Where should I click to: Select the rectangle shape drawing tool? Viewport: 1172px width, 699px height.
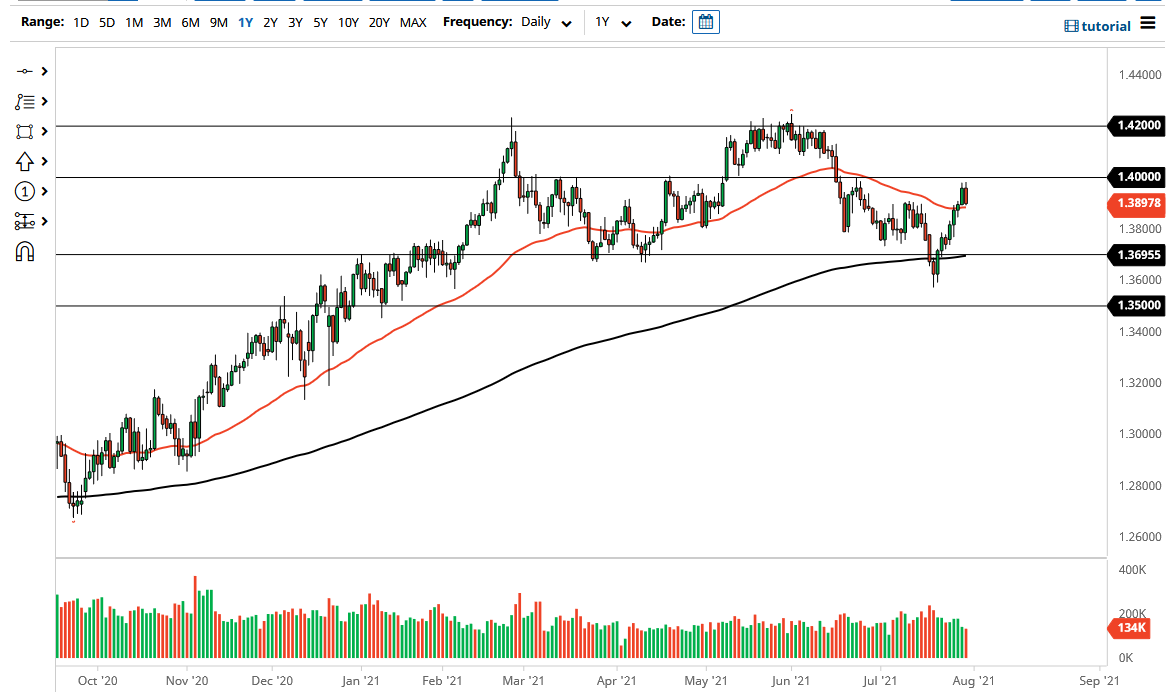[24, 131]
